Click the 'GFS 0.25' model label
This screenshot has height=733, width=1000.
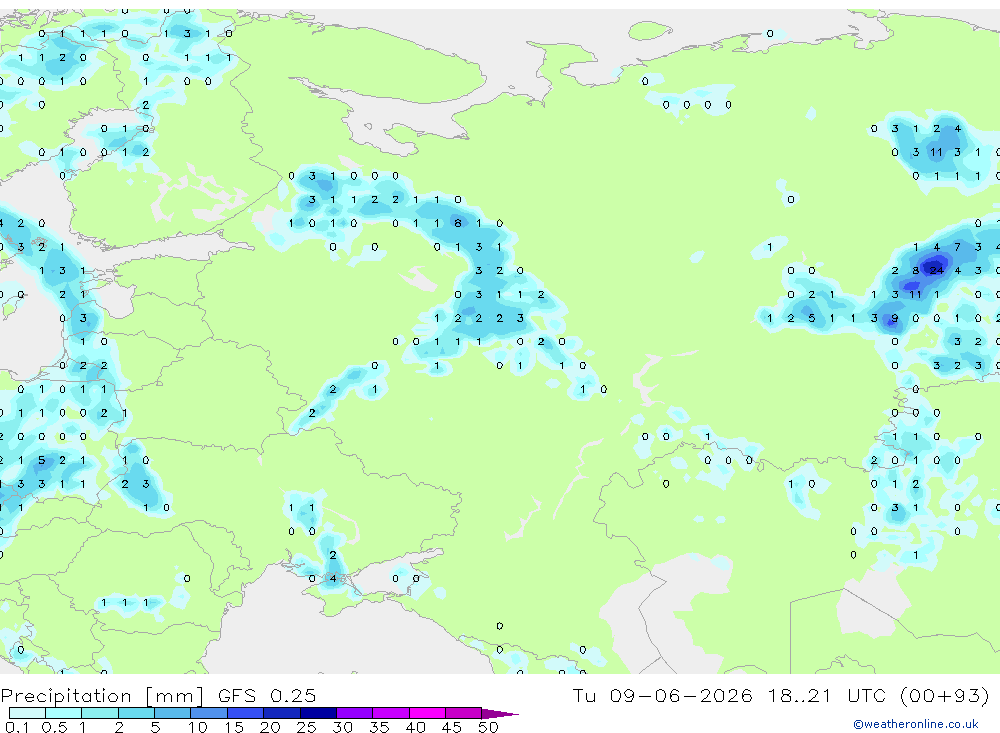tap(267, 695)
